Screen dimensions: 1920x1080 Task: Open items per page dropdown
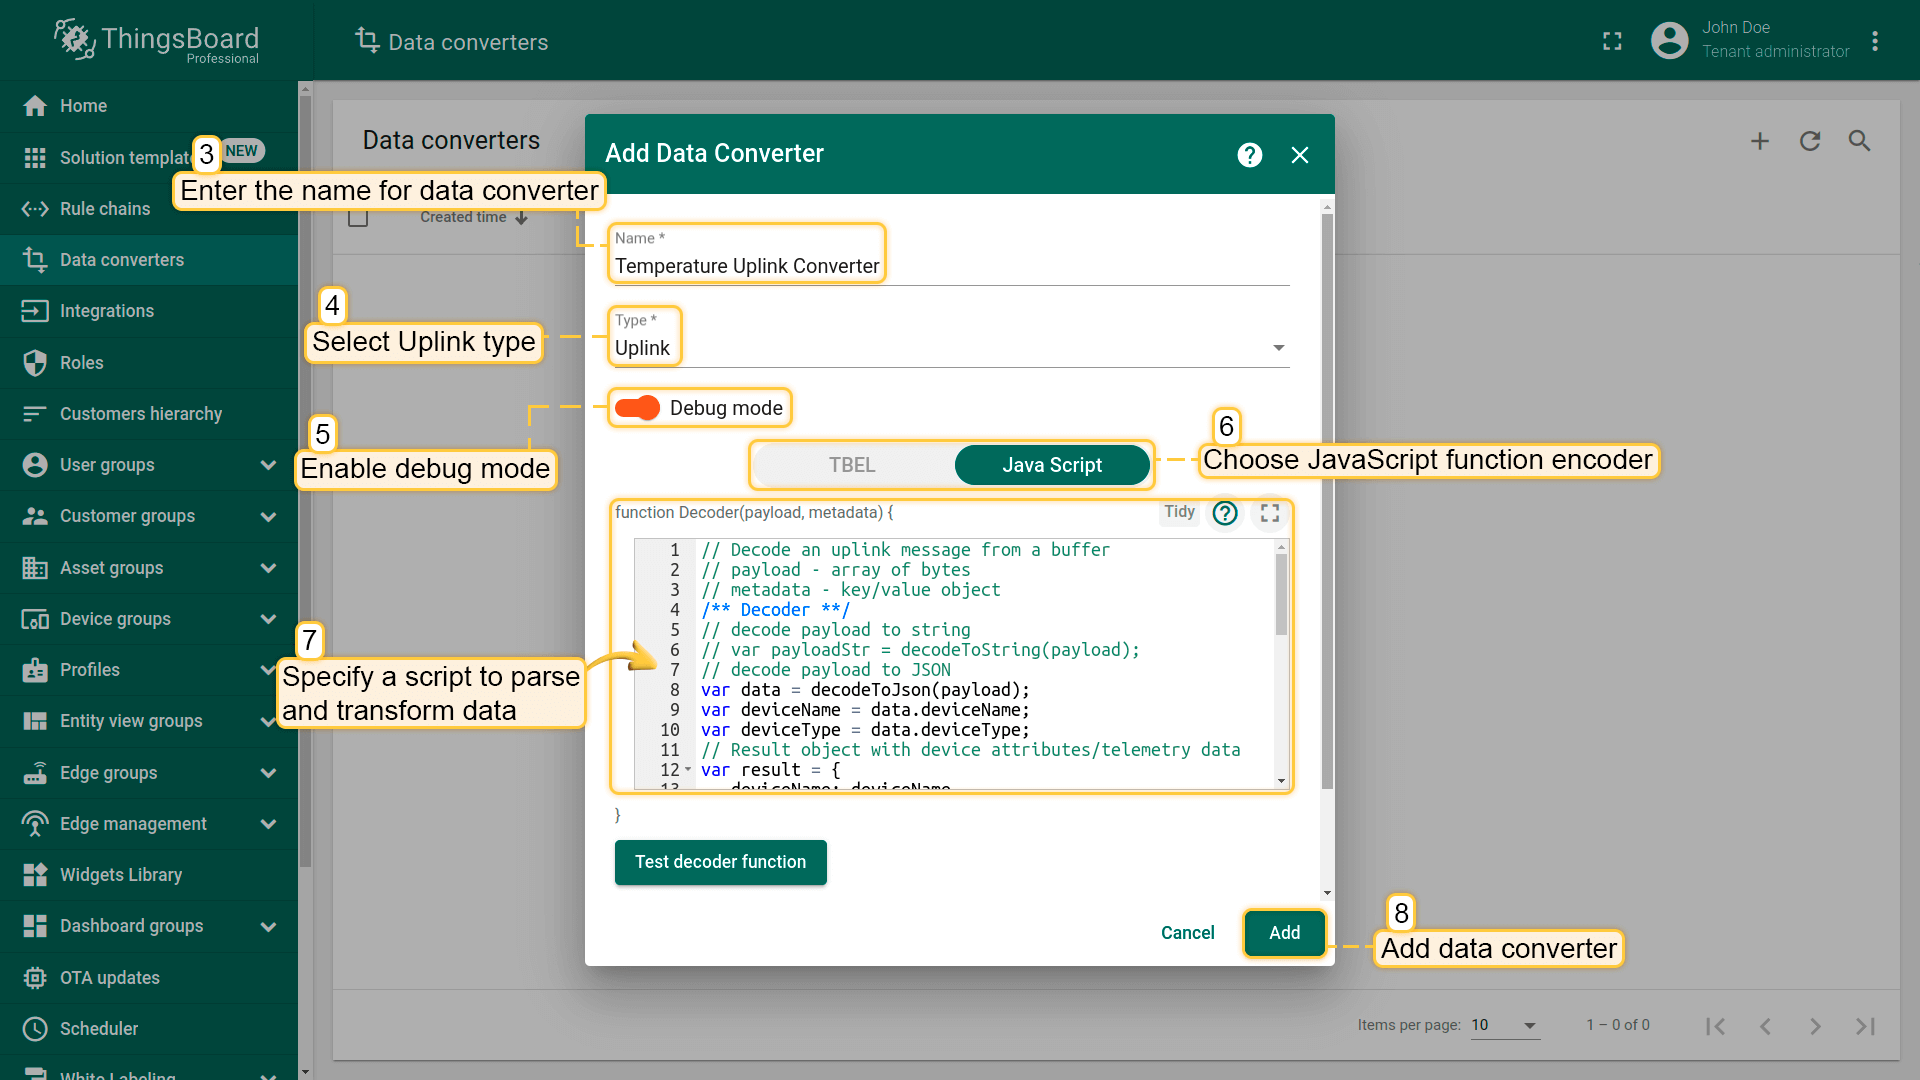1505,1025
